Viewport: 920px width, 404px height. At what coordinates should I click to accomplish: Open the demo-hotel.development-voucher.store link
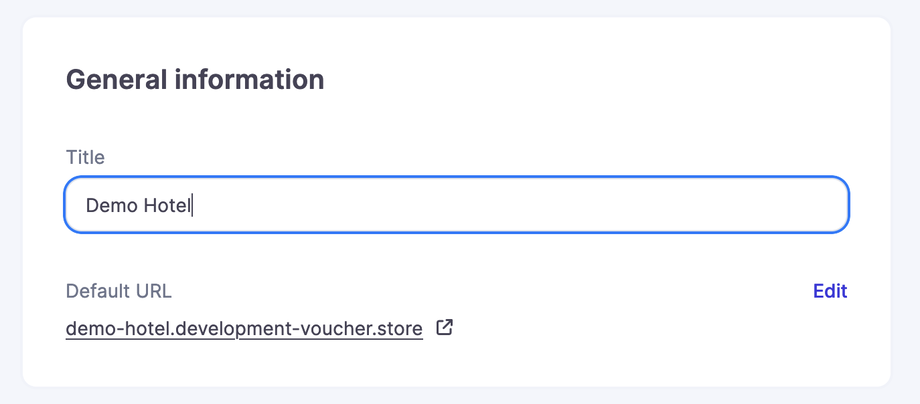click(x=244, y=328)
